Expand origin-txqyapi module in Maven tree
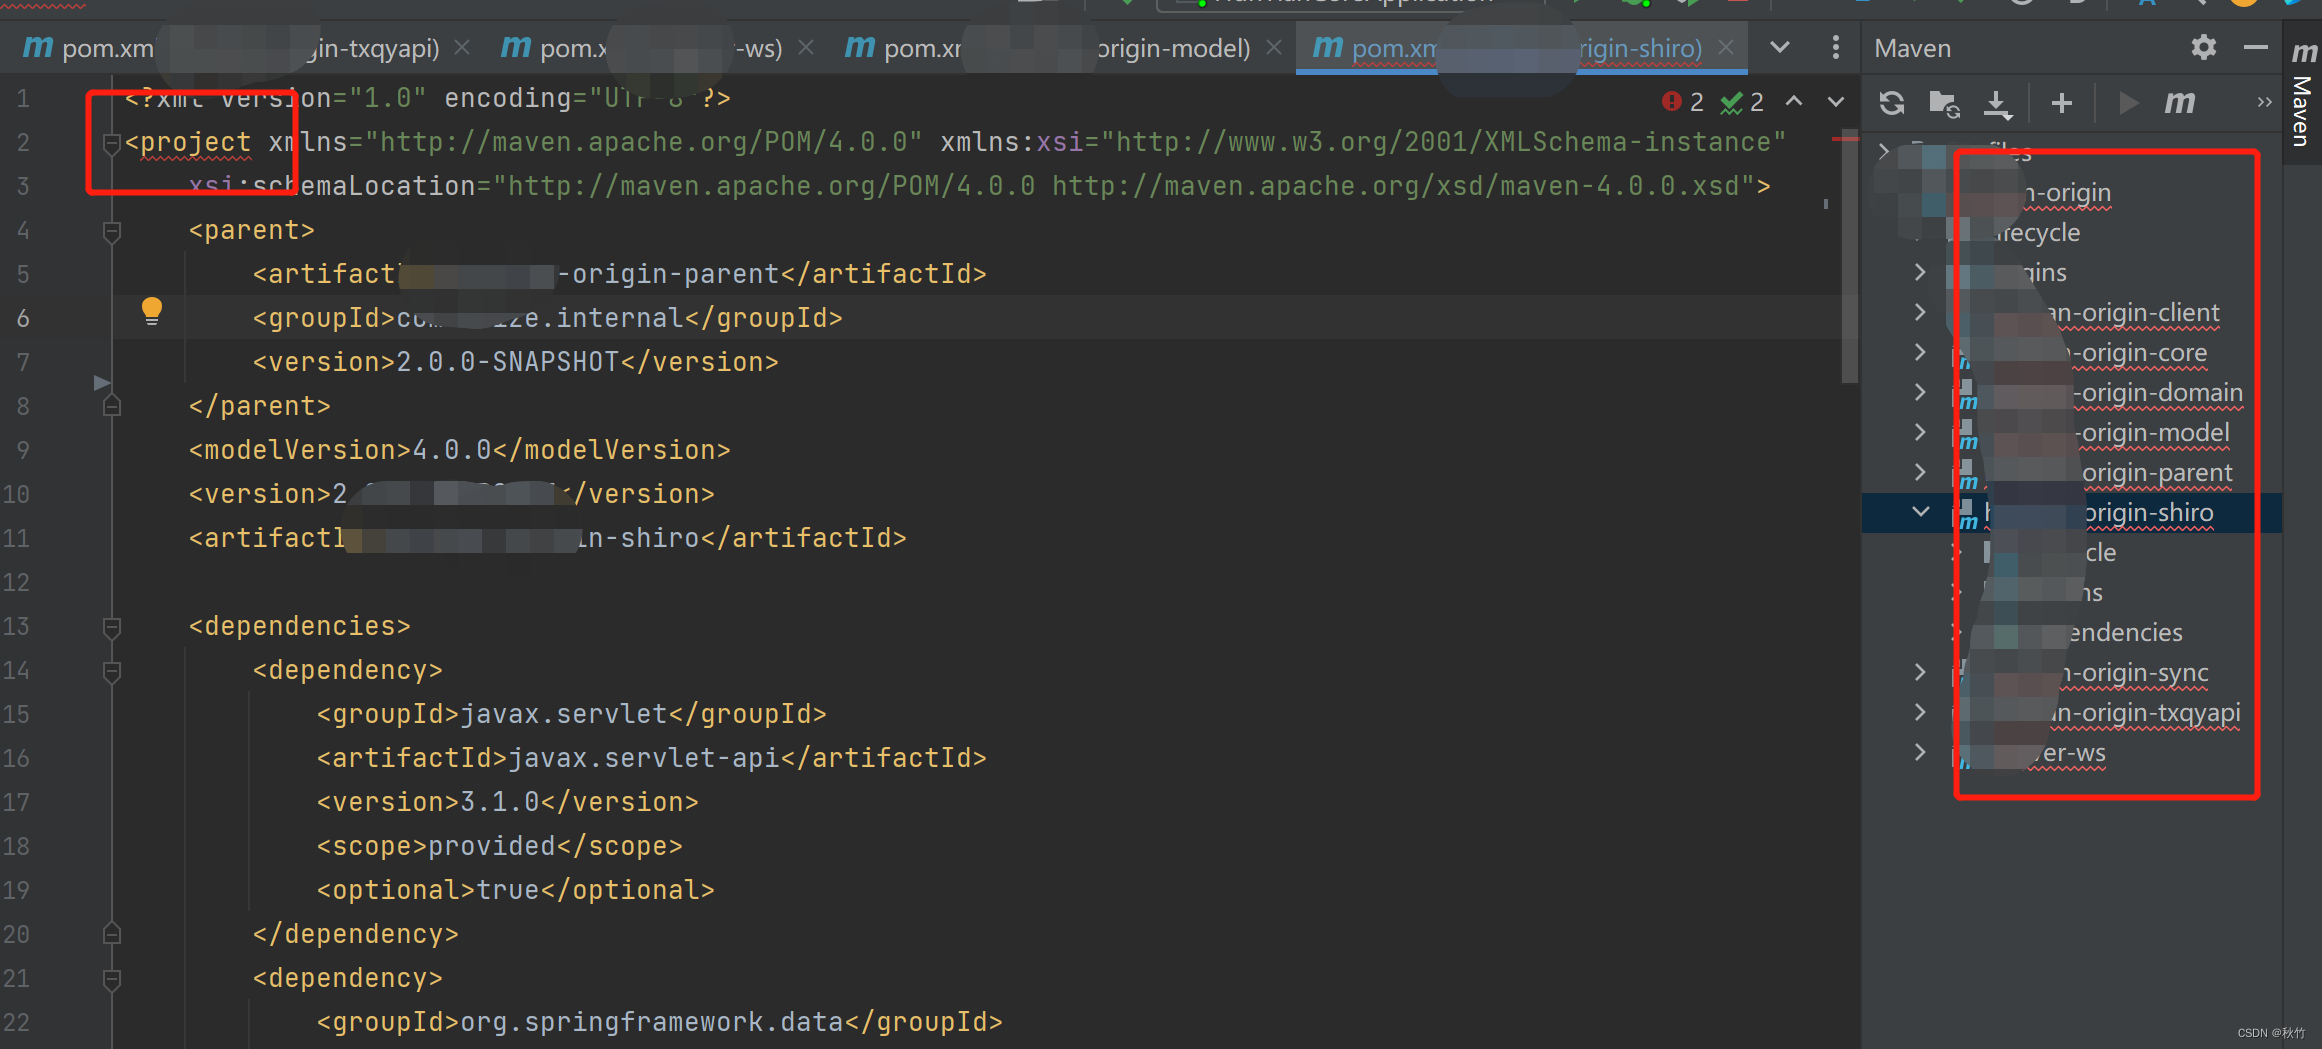This screenshot has width=2322, height=1049. (1919, 712)
